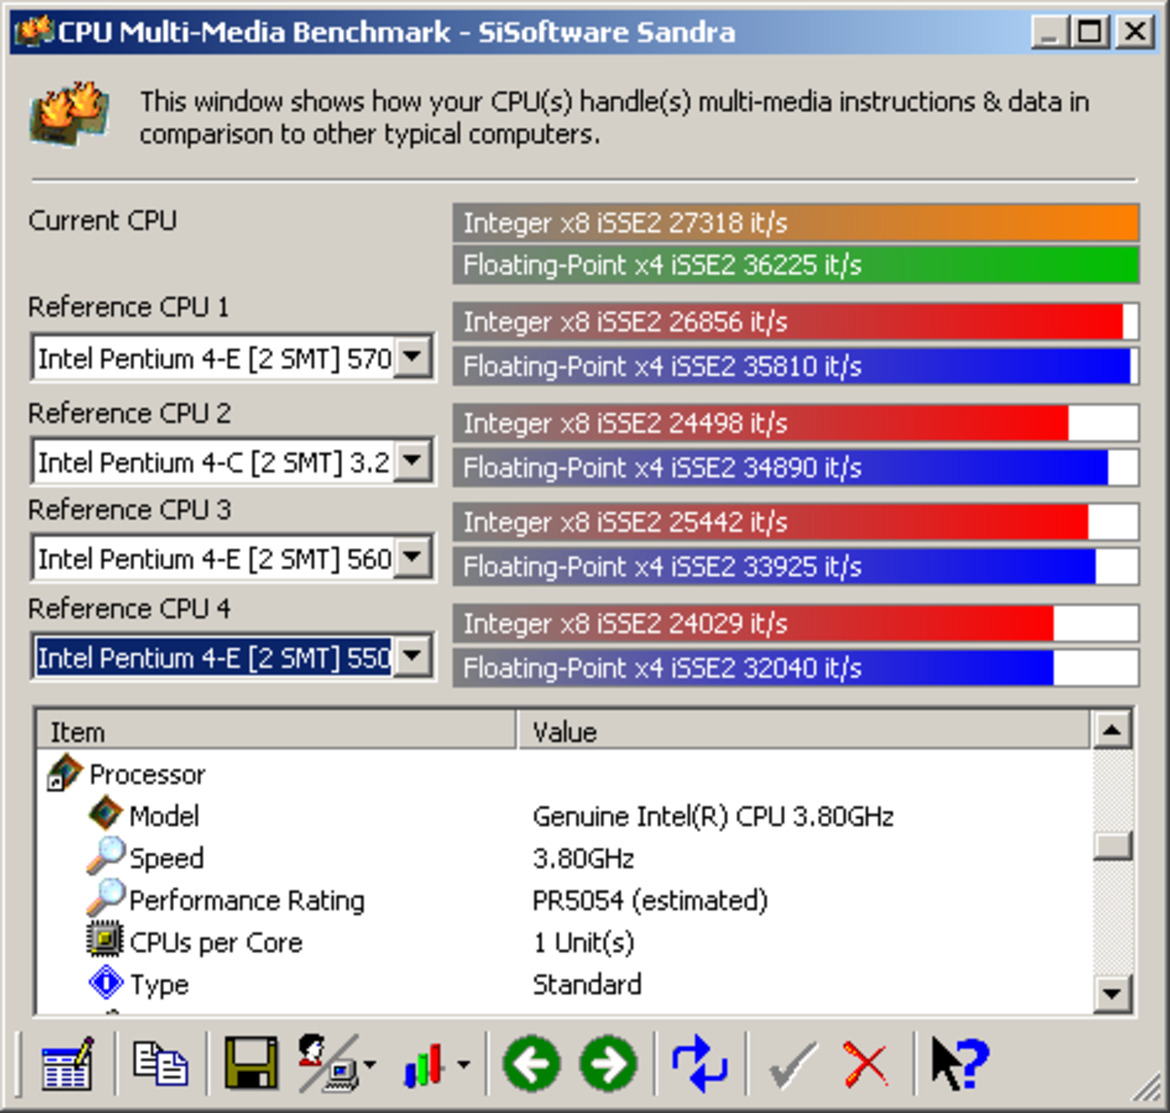Cancel with the red X icon
The image size is (1170, 1113).
pos(866,1065)
